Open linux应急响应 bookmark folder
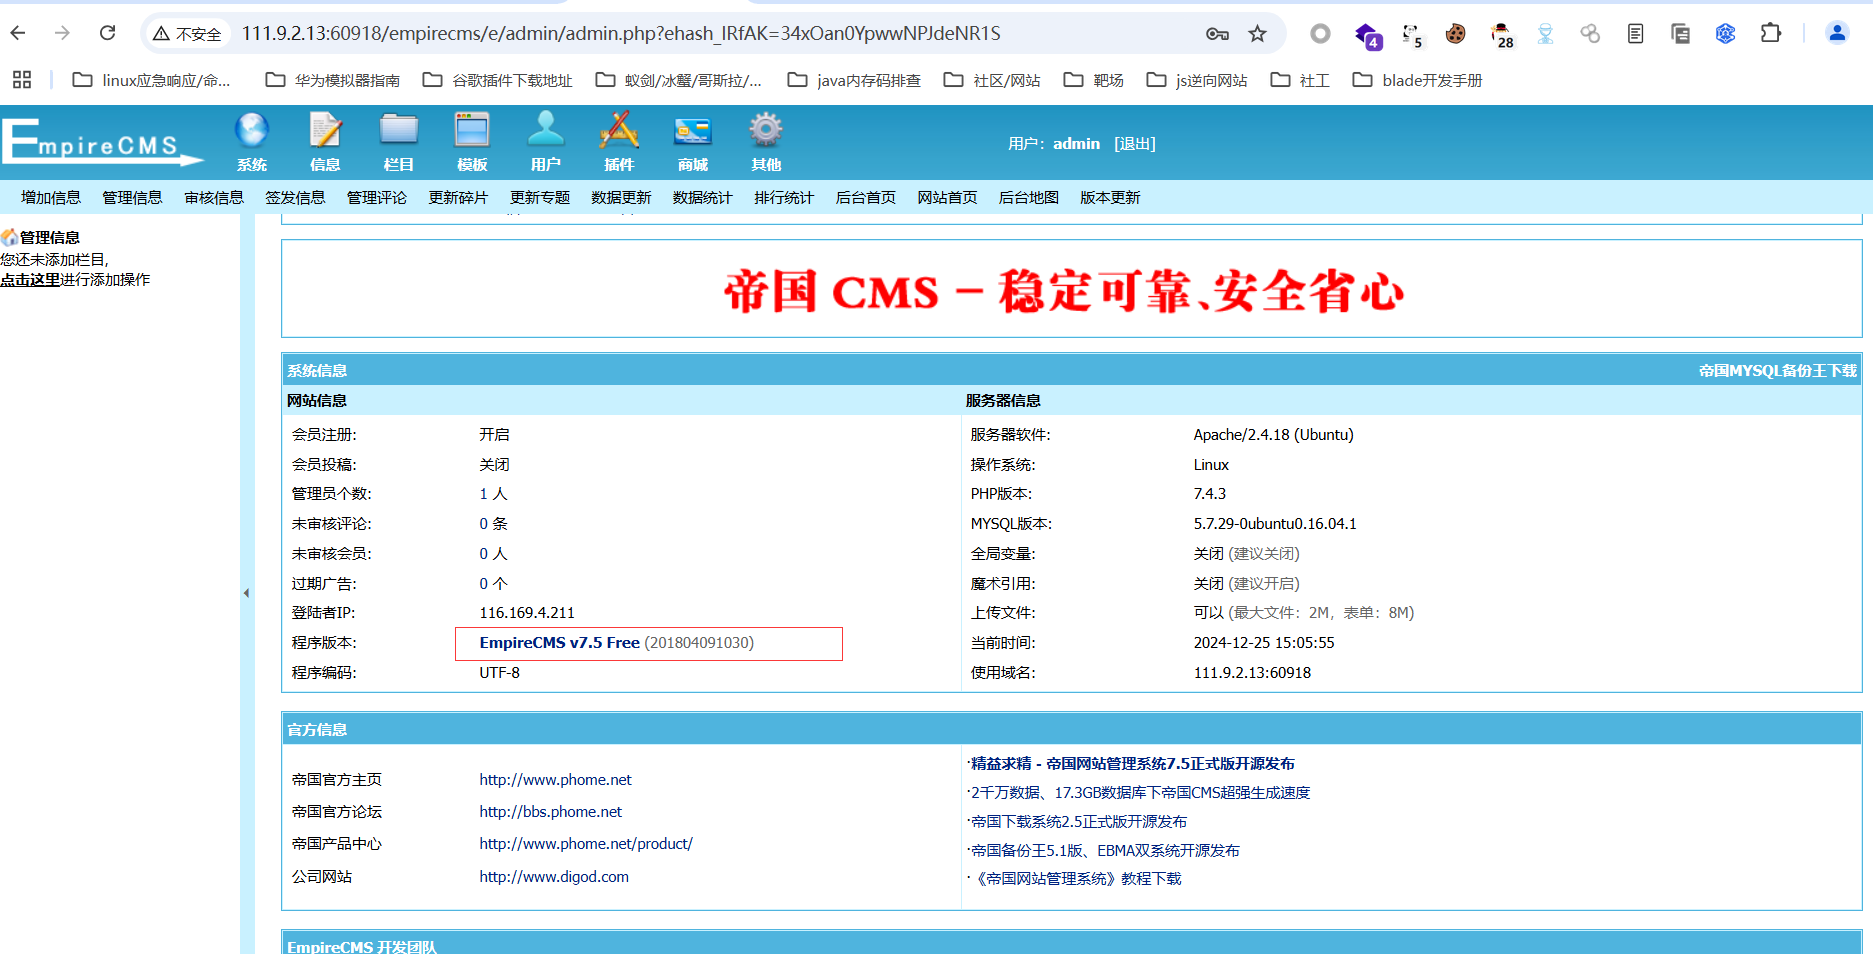Screen dimensions: 1873x954 [x=152, y=80]
